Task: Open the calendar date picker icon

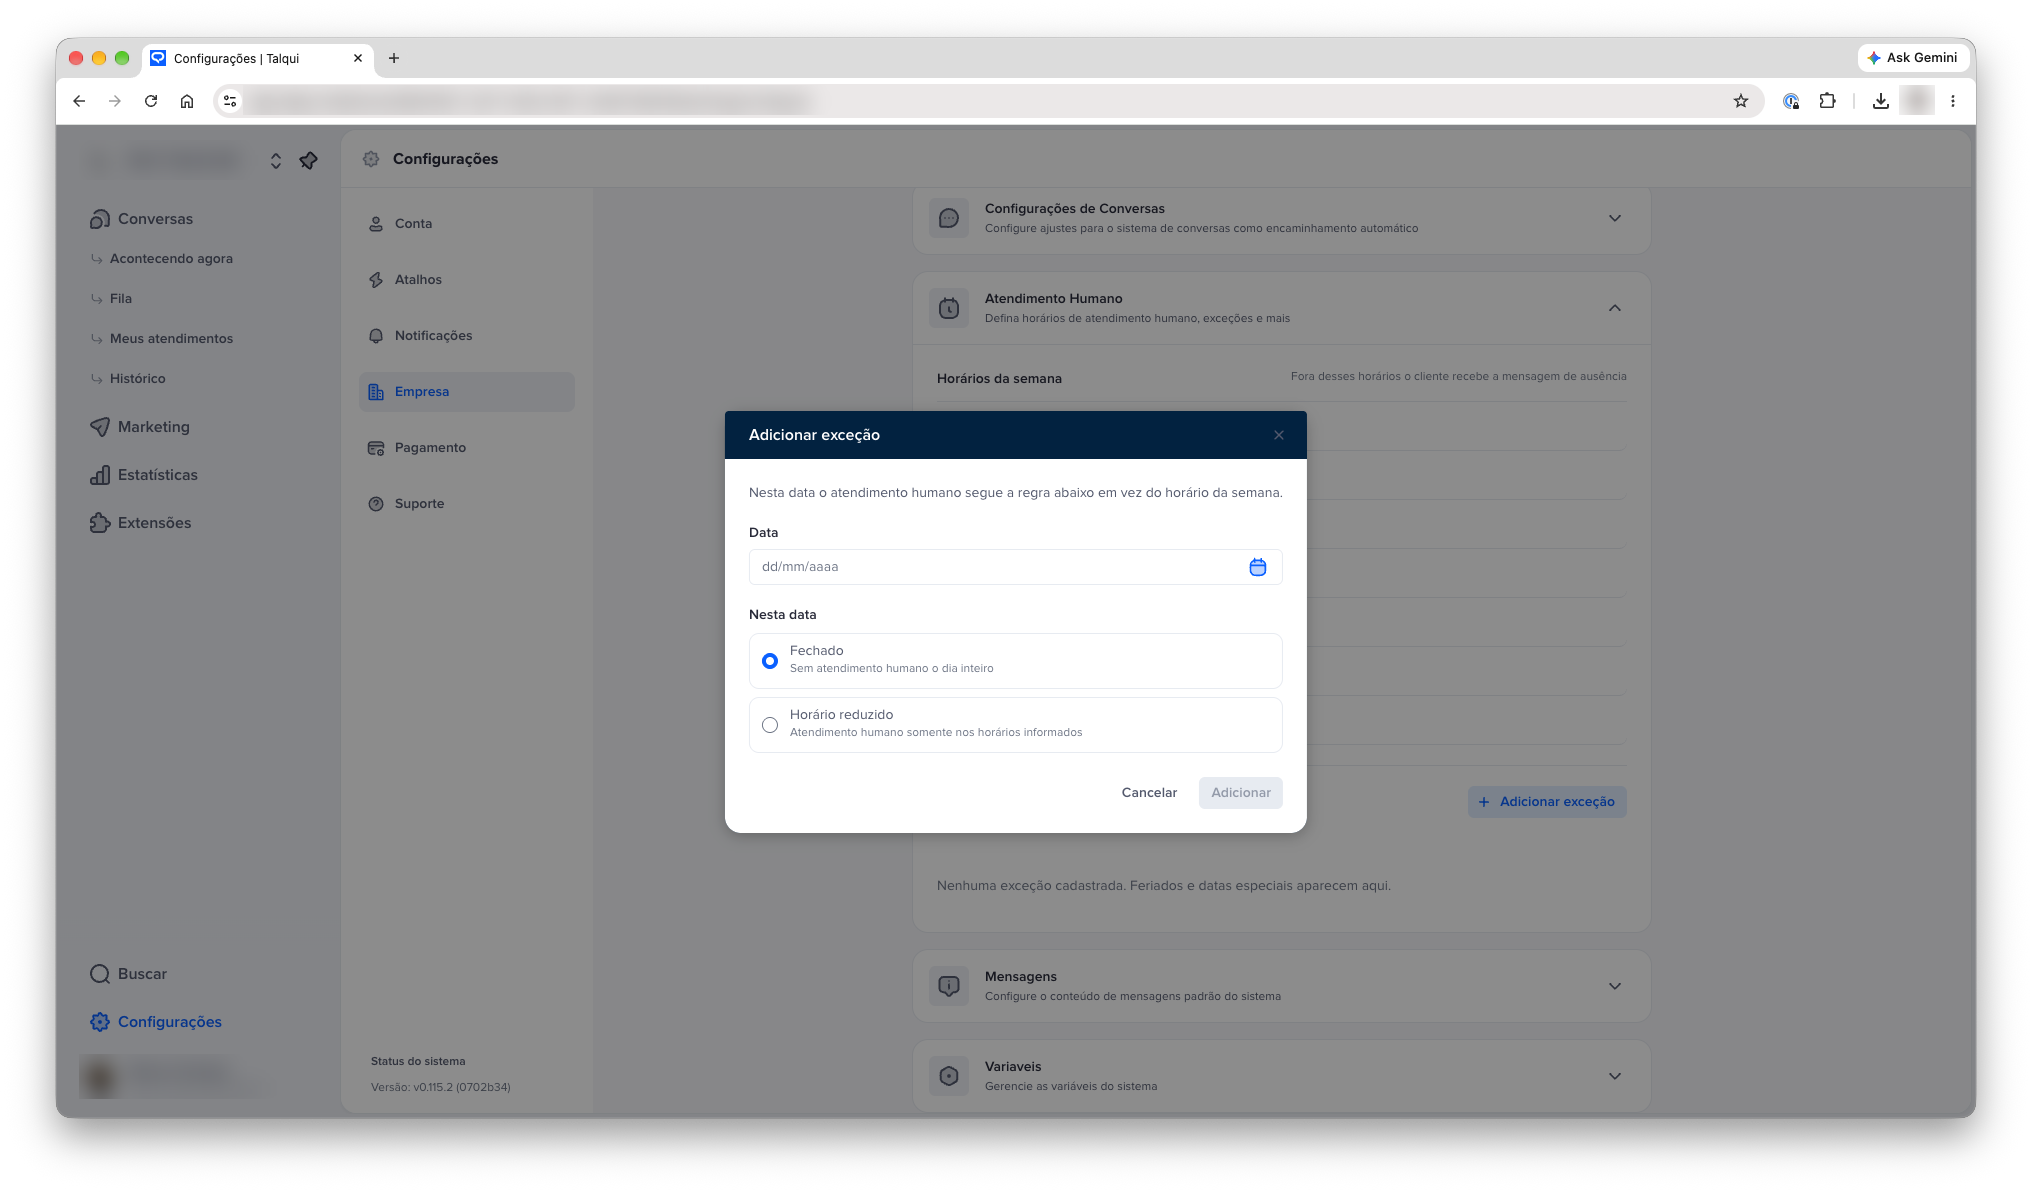Action: point(1257,567)
